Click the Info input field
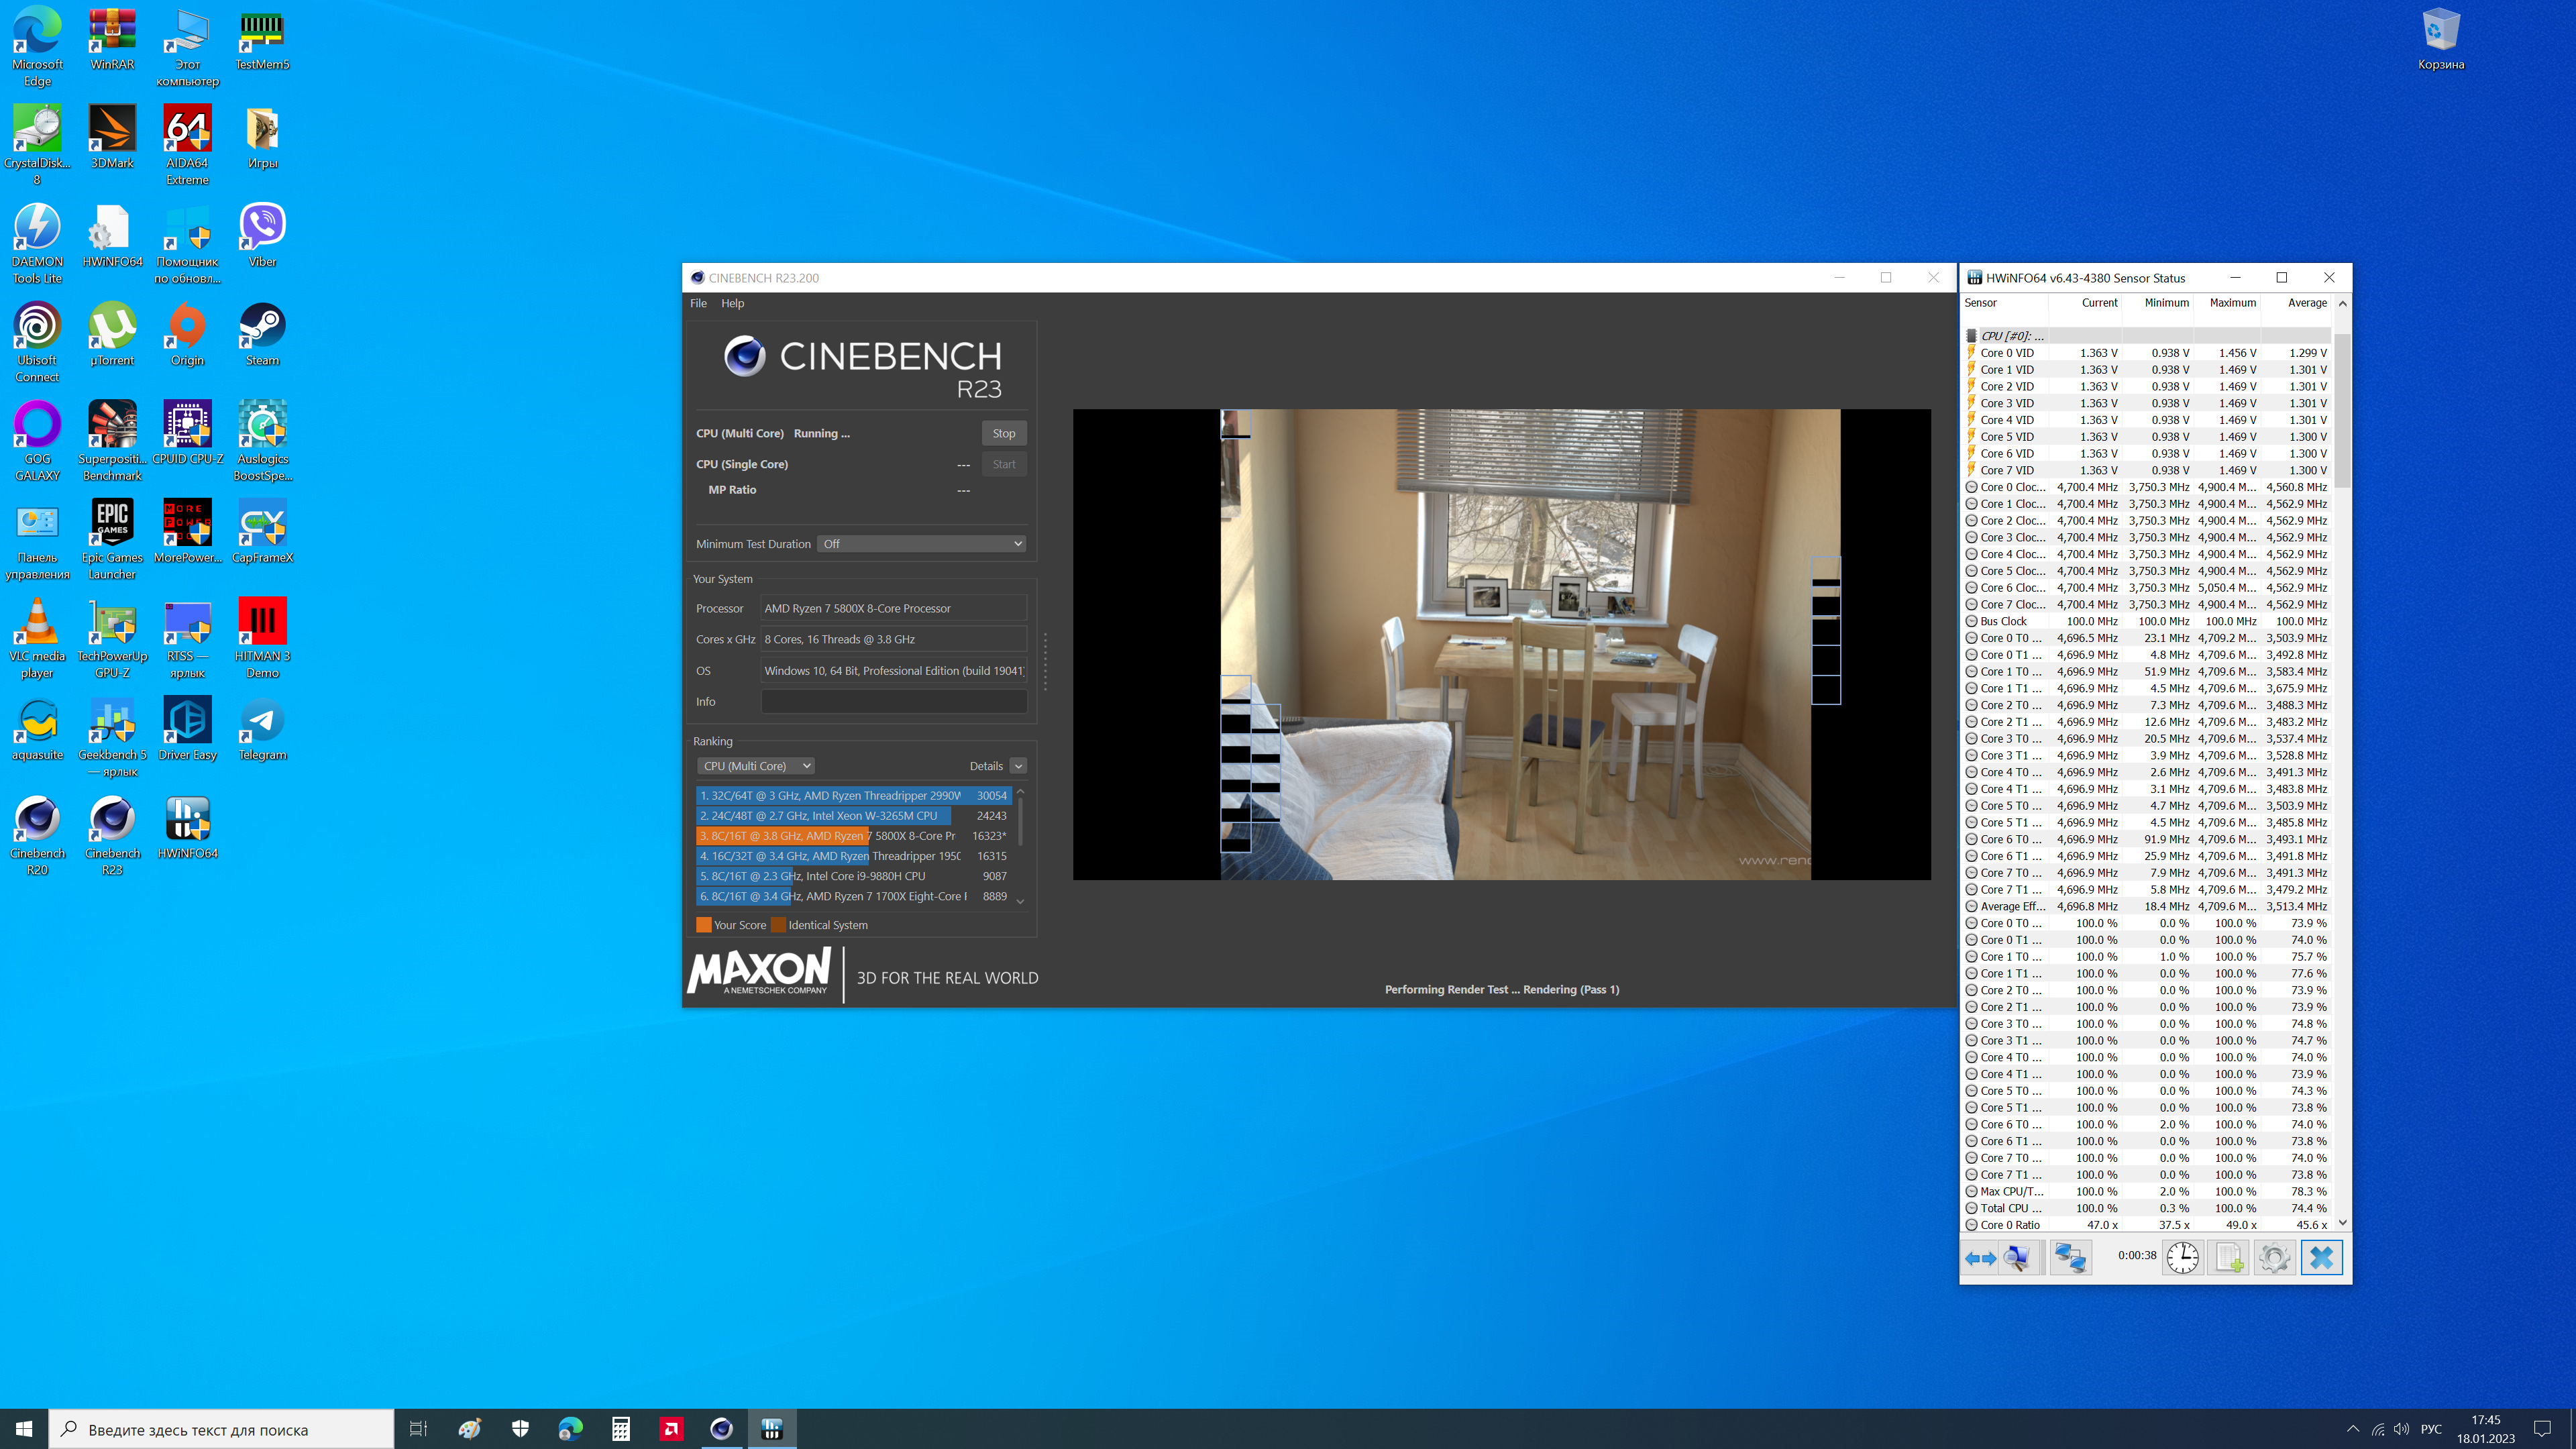Viewport: 2576px width, 1449px height. (893, 702)
